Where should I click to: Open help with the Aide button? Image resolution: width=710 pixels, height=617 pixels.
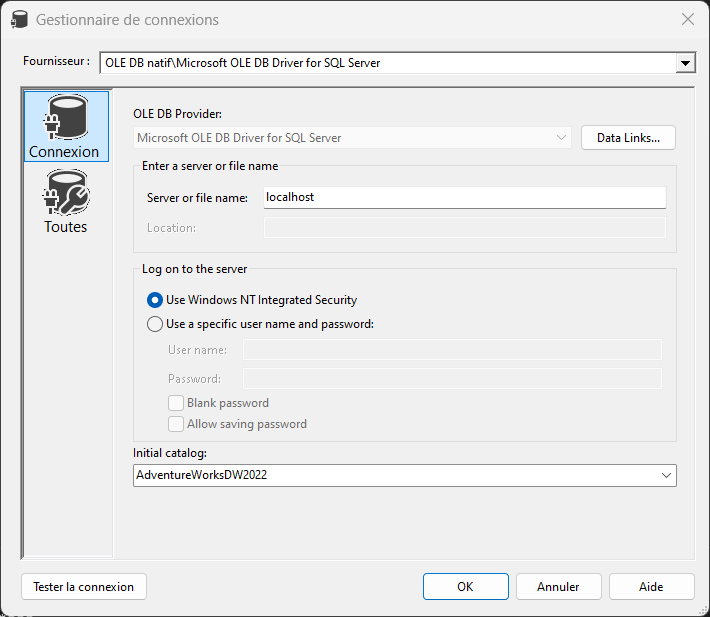pos(651,587)
